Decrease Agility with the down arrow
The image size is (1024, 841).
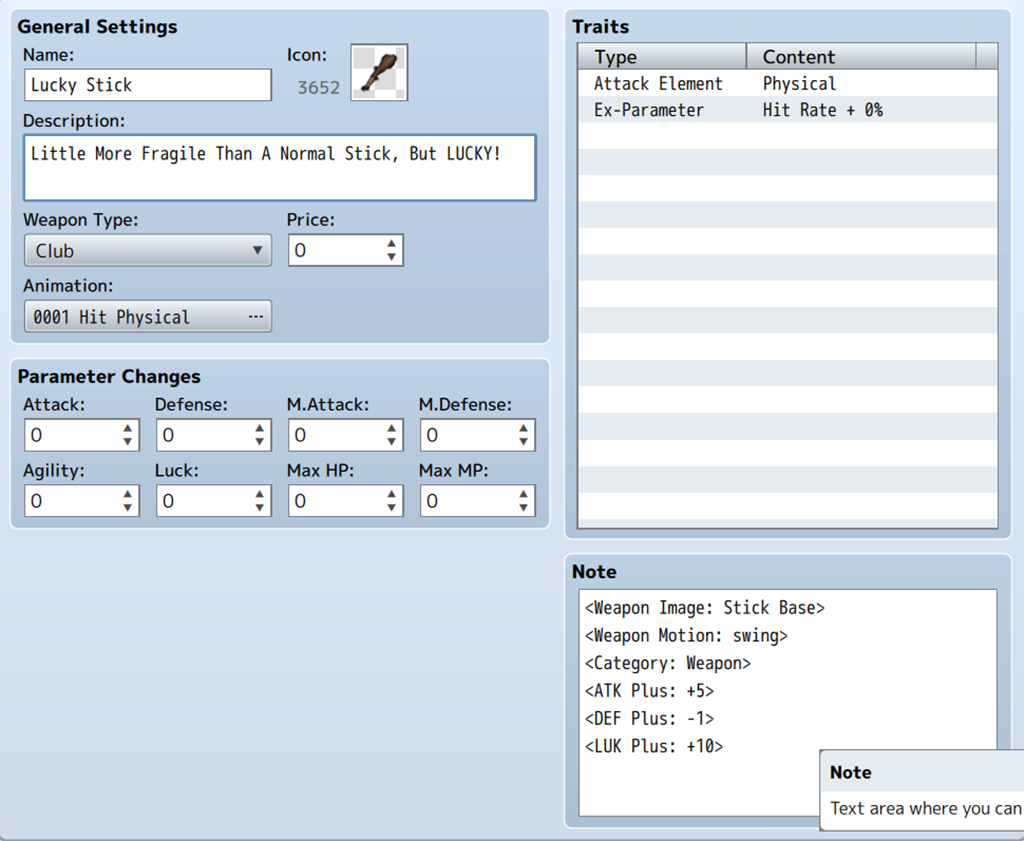(x=128, y=508)
